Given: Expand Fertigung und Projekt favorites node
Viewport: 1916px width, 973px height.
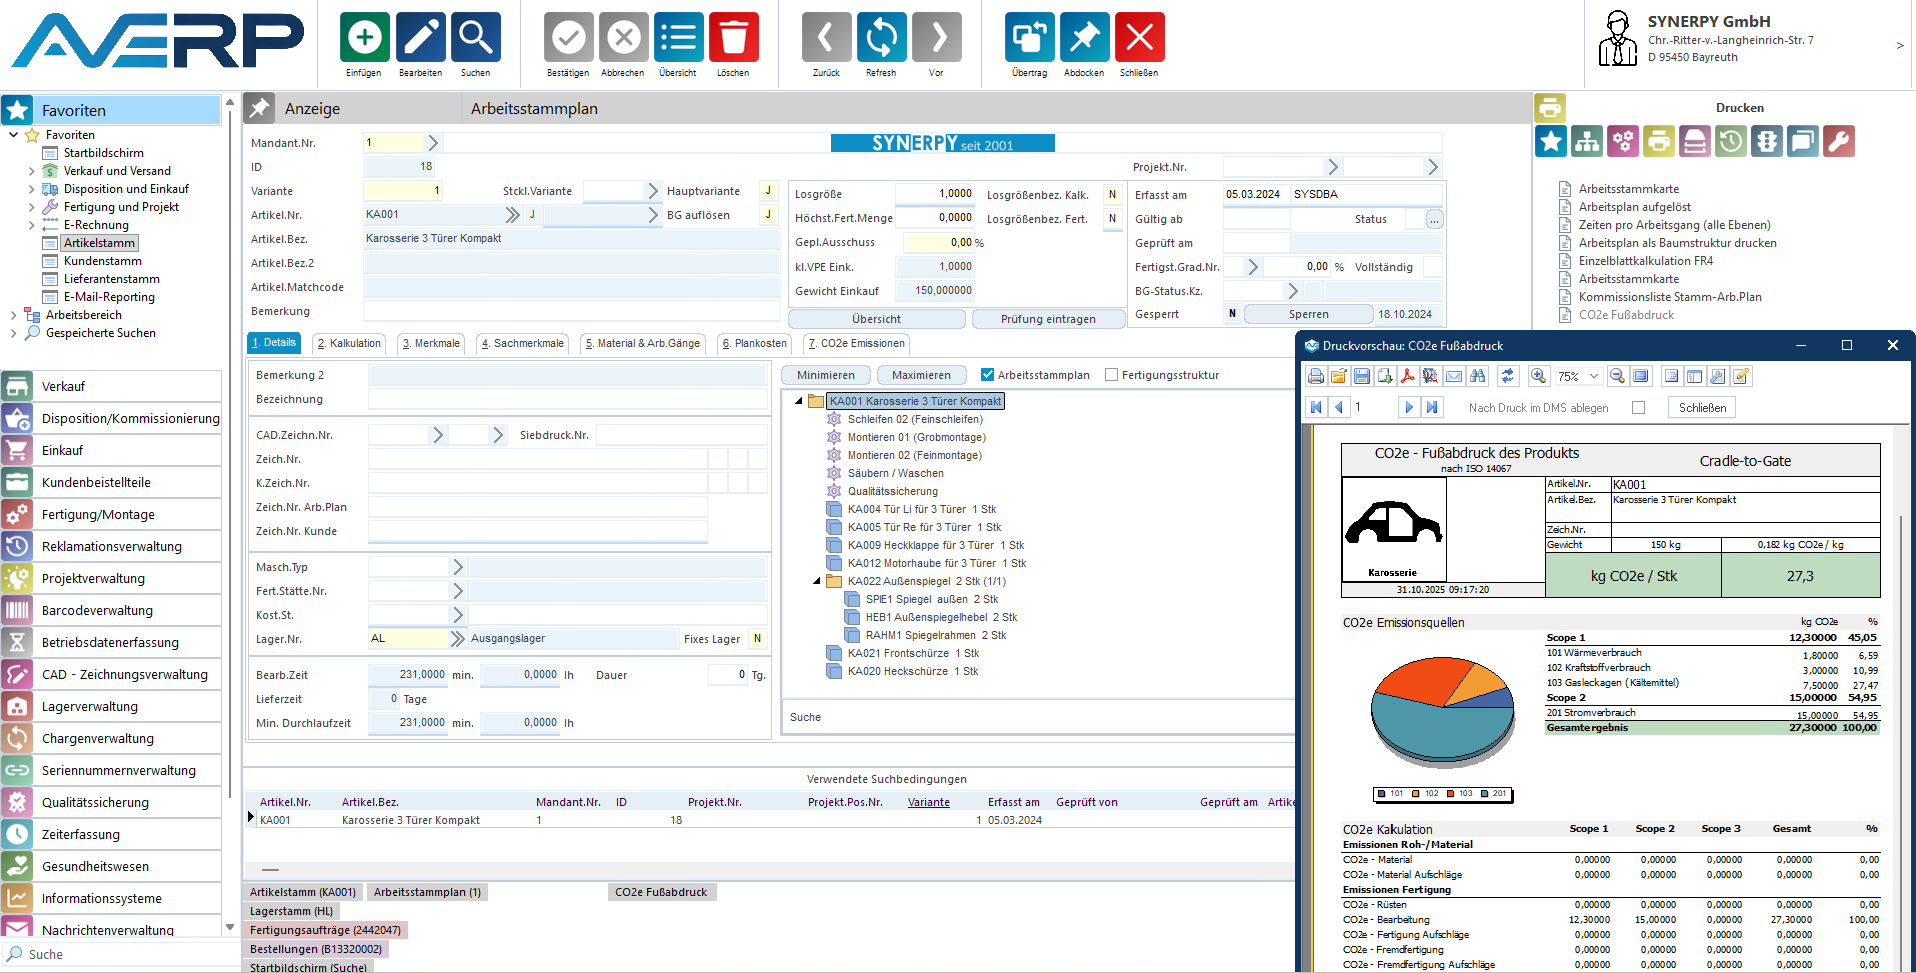Looking at the screenshot, I should click(31, 207).
